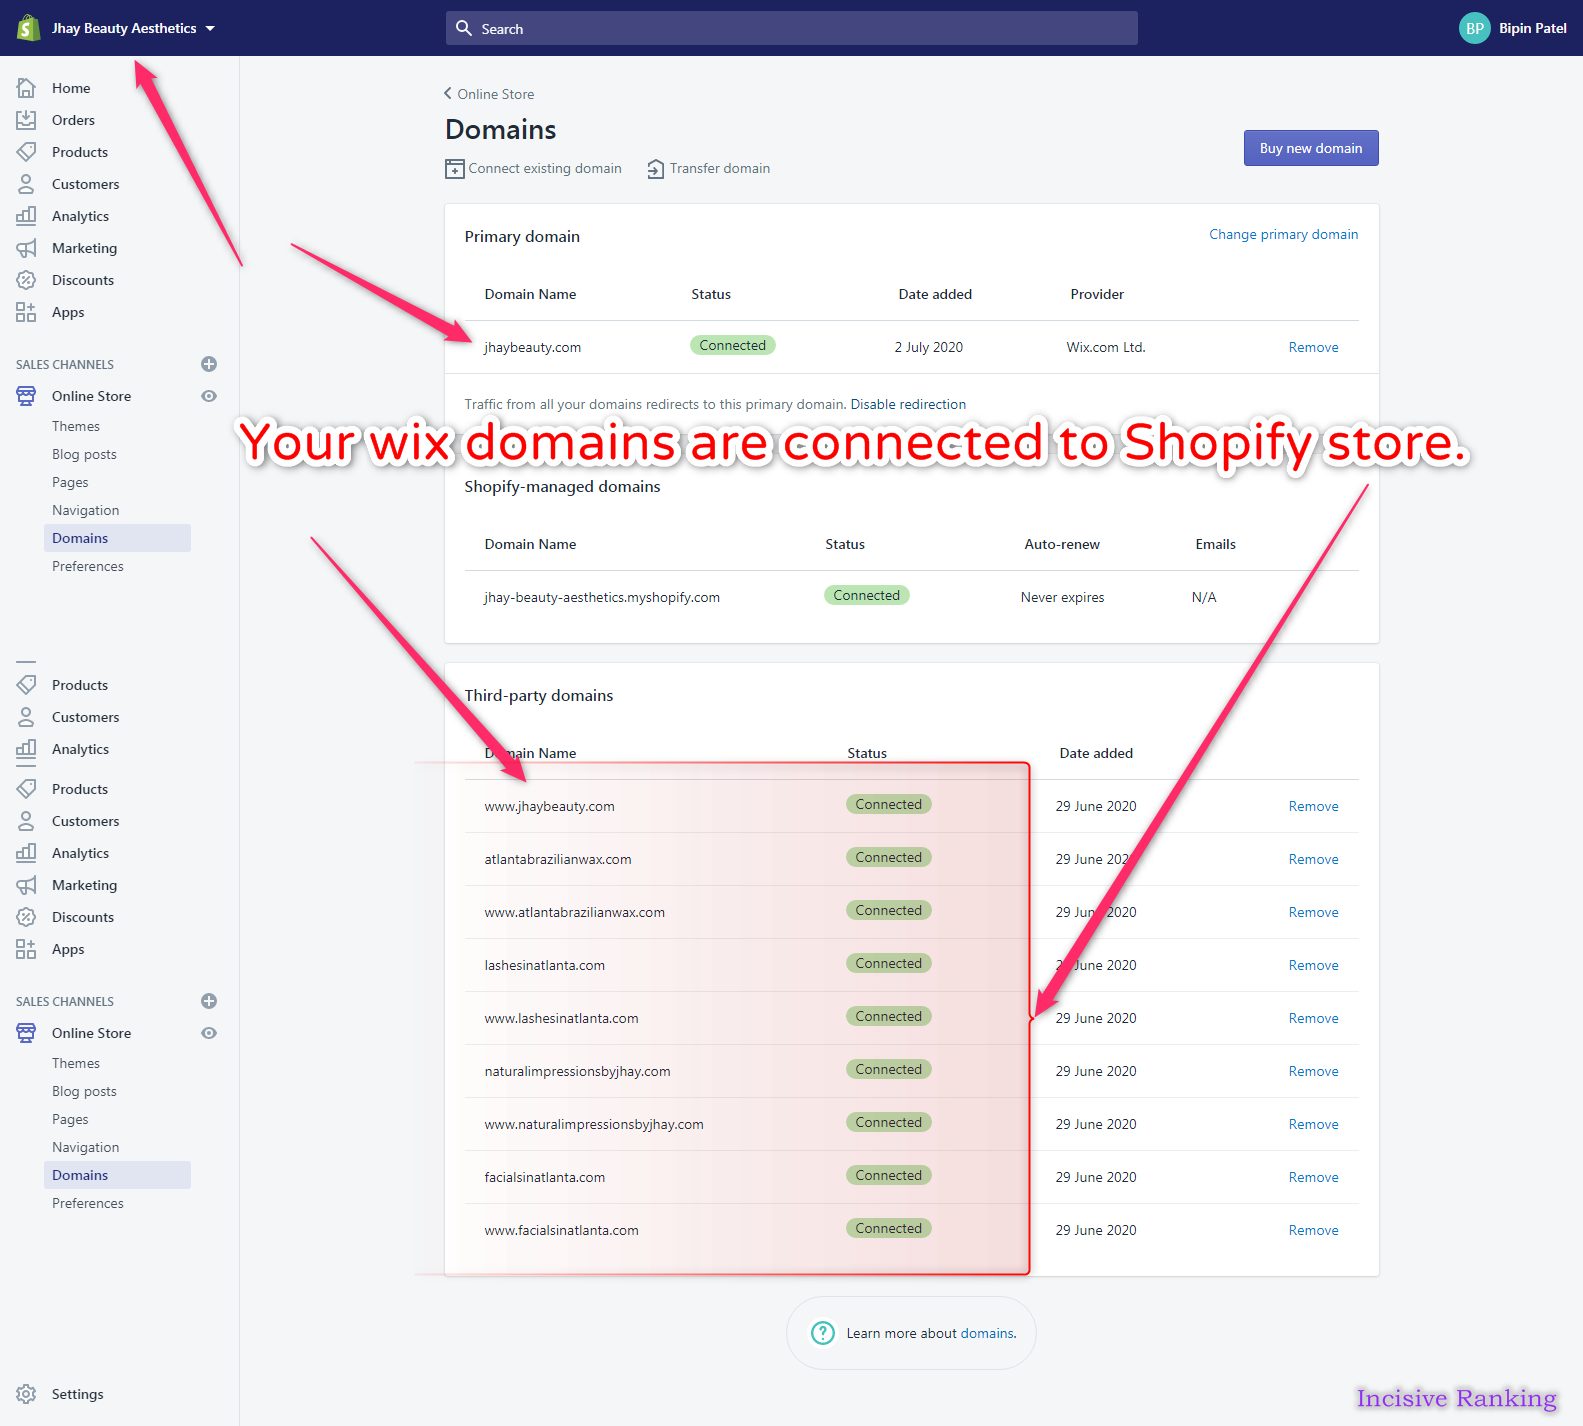Click the help question mark icon

(x=822, y=1333)
